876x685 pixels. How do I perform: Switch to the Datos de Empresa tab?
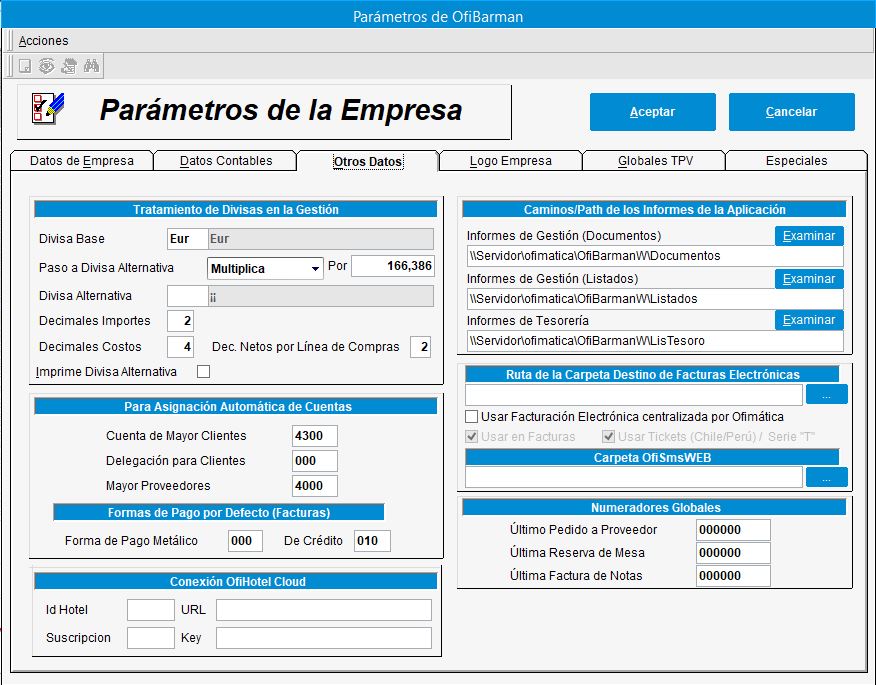click(82, 161)
